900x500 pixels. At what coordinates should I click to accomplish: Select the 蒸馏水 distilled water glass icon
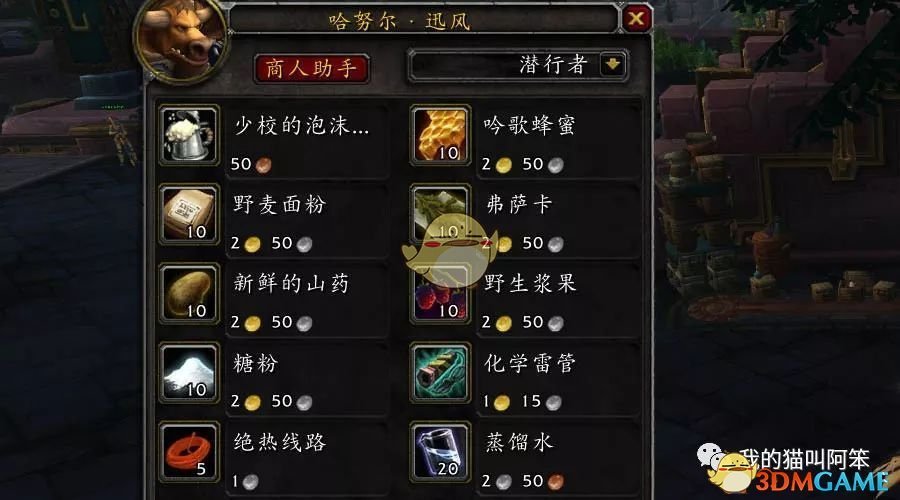(x=440, y=452)
